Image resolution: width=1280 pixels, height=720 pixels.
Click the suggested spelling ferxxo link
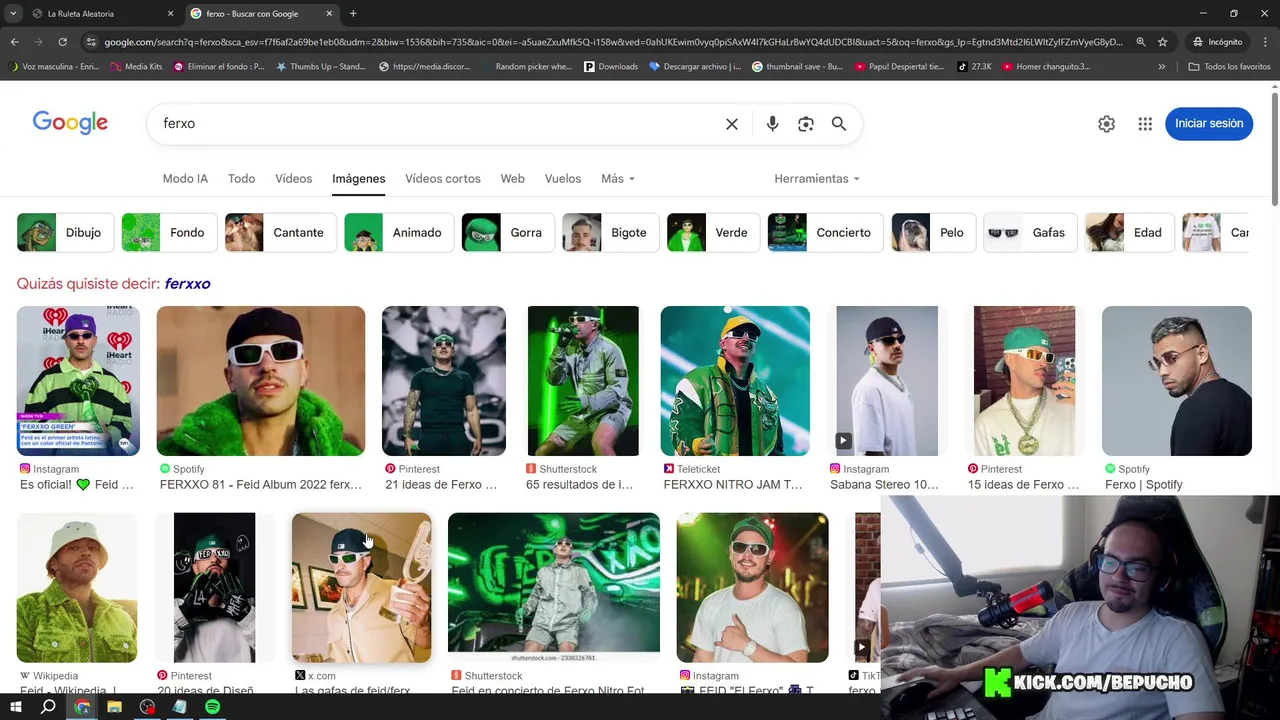click(x=187, y=284)
